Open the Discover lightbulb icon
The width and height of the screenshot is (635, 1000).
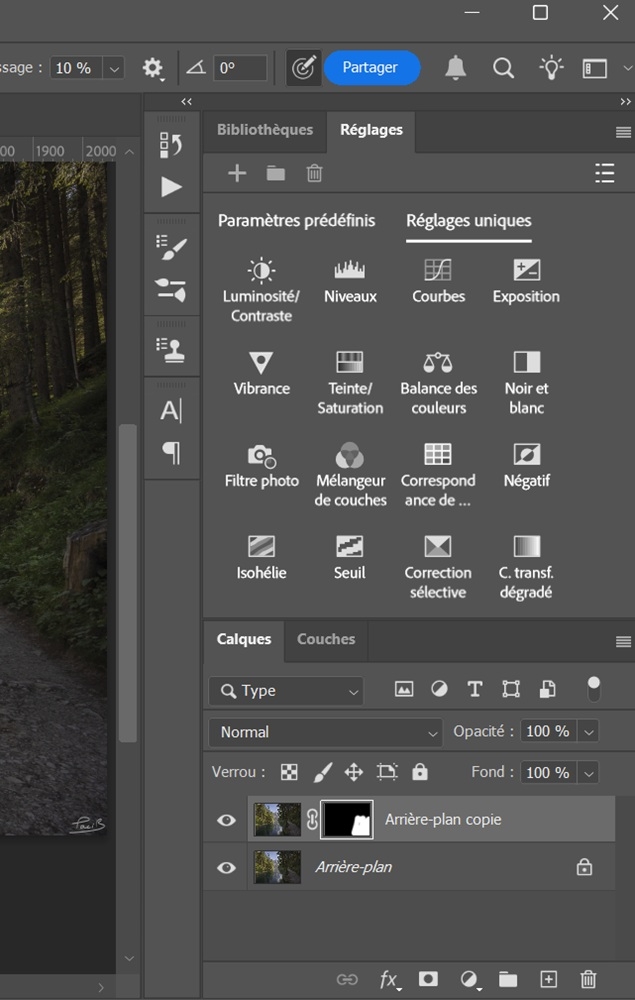point(551,68)
